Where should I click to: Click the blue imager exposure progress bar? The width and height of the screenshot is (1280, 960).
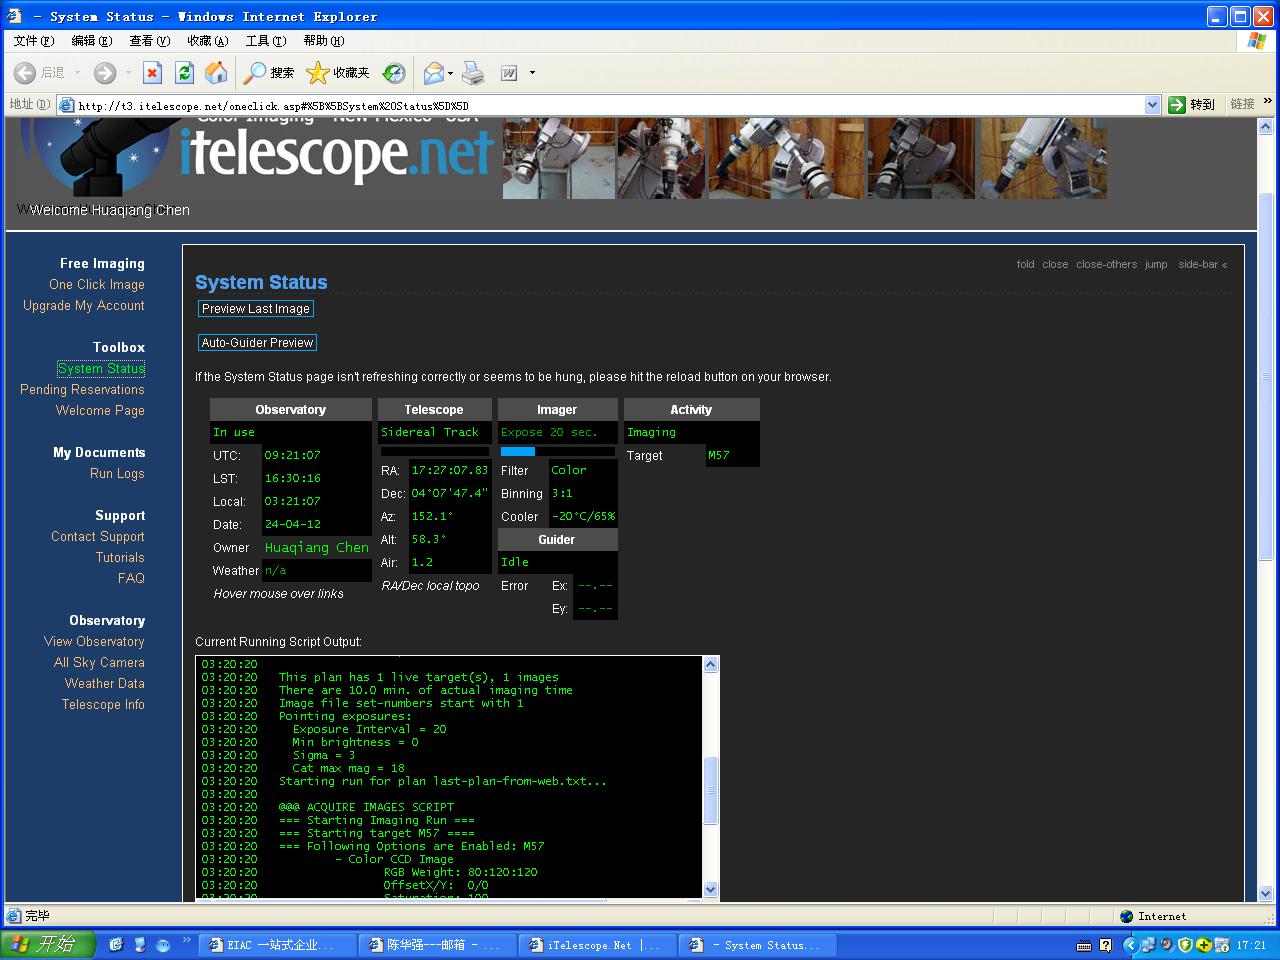(518, 452)
